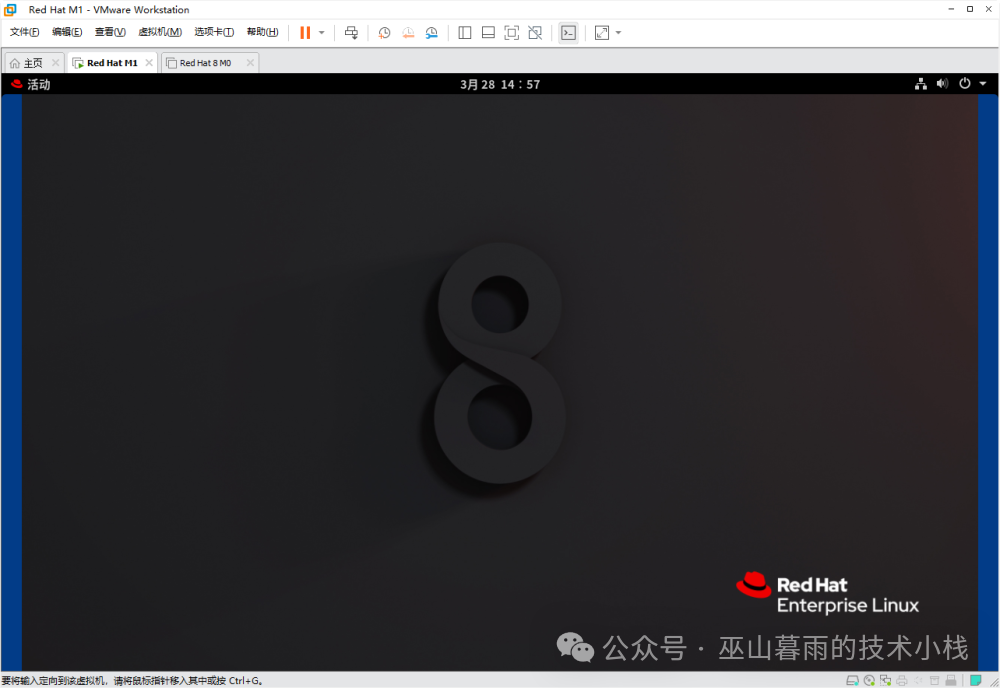
Task: Suspend the virtual machine using the pause icon
Action: (x=303, y=31)
